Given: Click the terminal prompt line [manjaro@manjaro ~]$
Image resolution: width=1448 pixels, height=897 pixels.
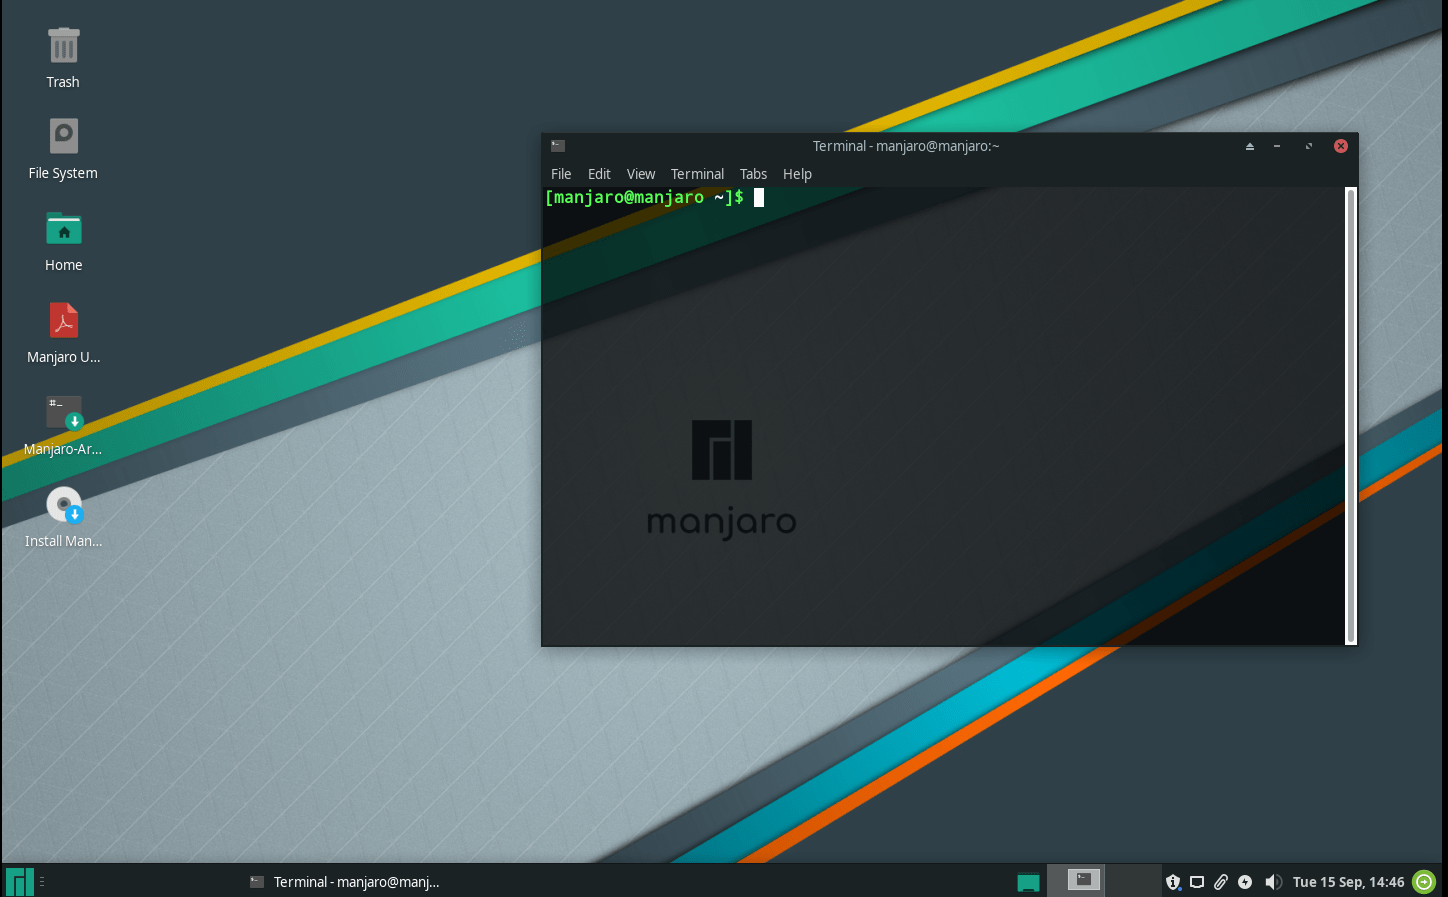Looking at the screenshot, I should [644, 197].
